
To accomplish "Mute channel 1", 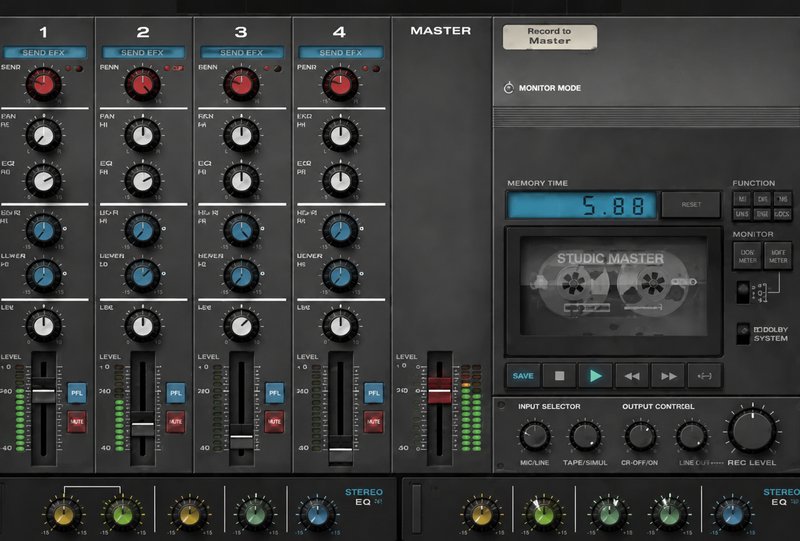I will [x=77, y=422].
